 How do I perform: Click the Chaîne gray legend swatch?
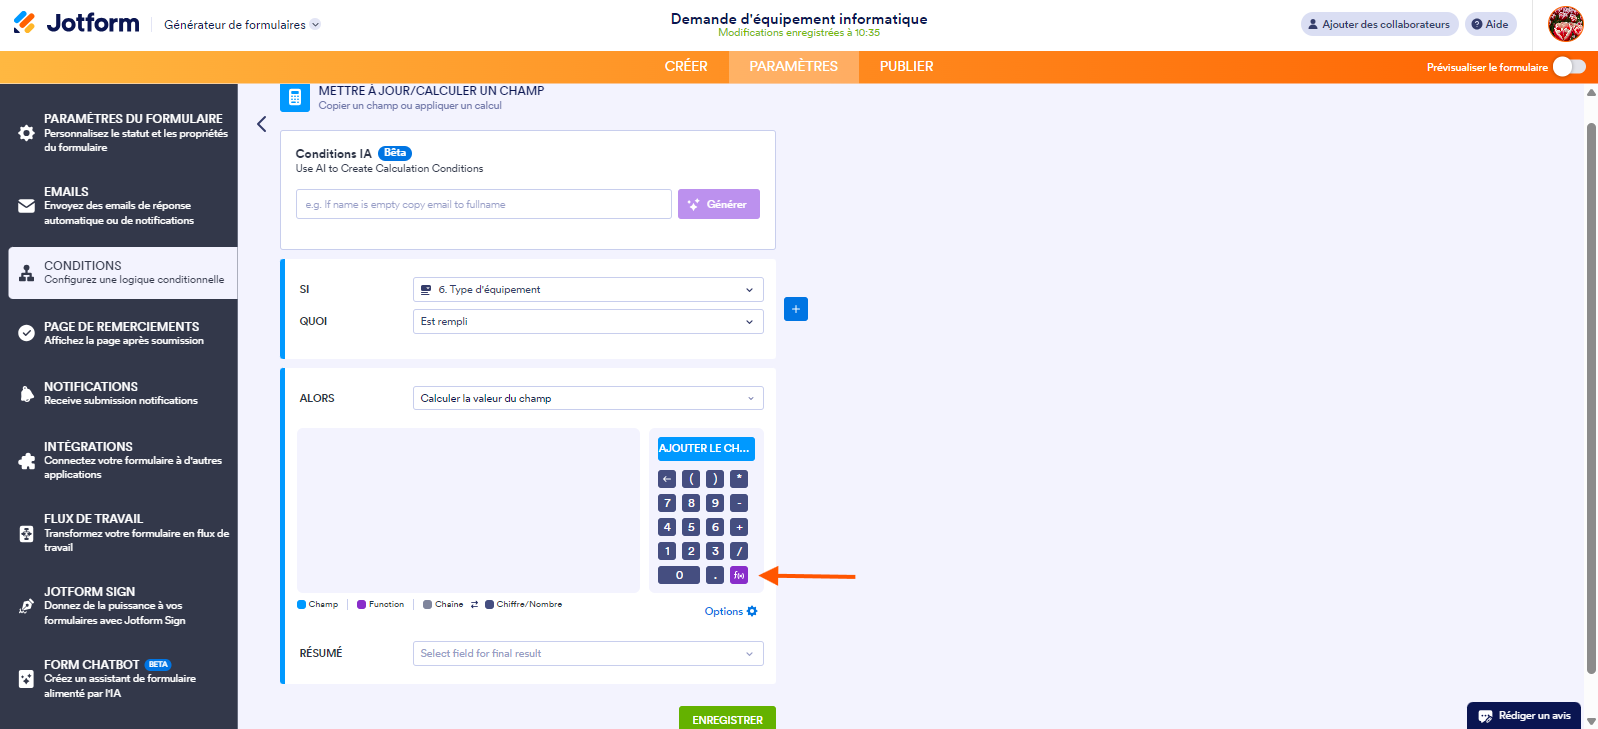pyautogui.click(x=427, y=604)
